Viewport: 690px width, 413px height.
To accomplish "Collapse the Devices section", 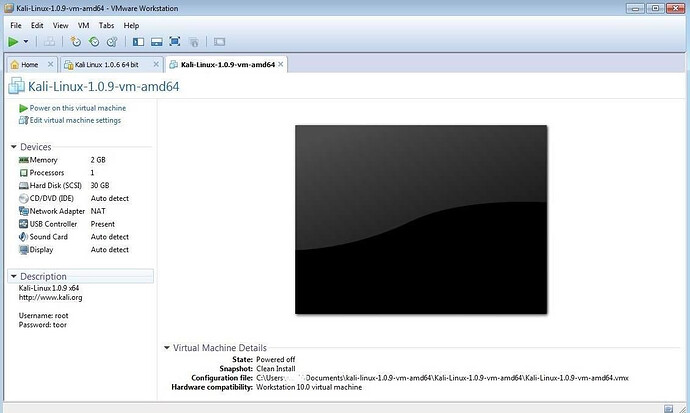I will point(13,147).
